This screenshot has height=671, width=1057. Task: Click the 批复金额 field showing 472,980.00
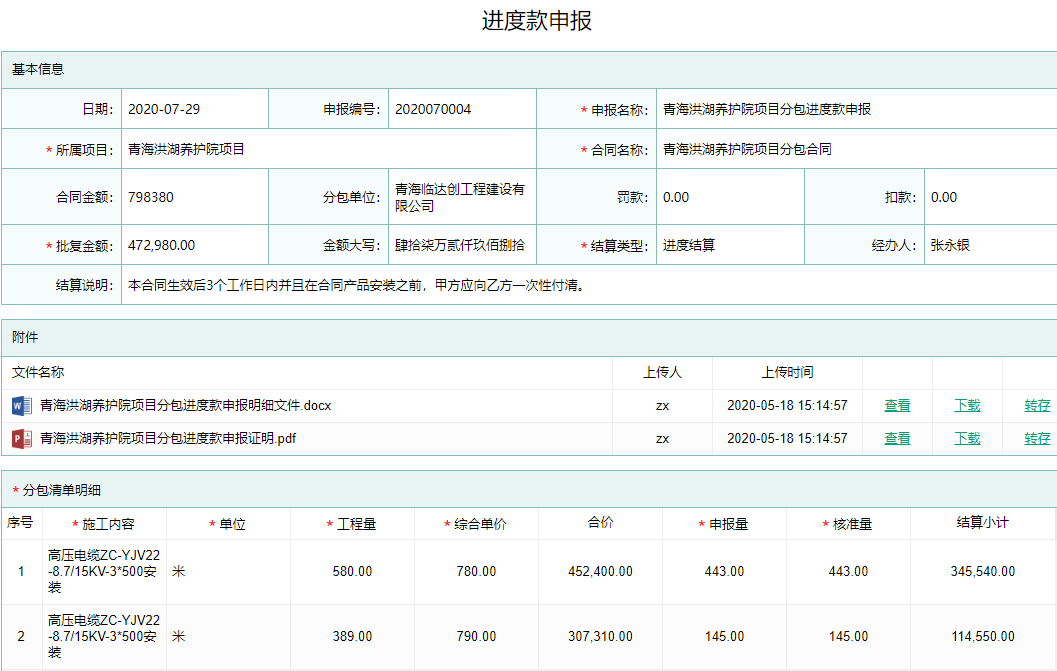coord(194,245)
